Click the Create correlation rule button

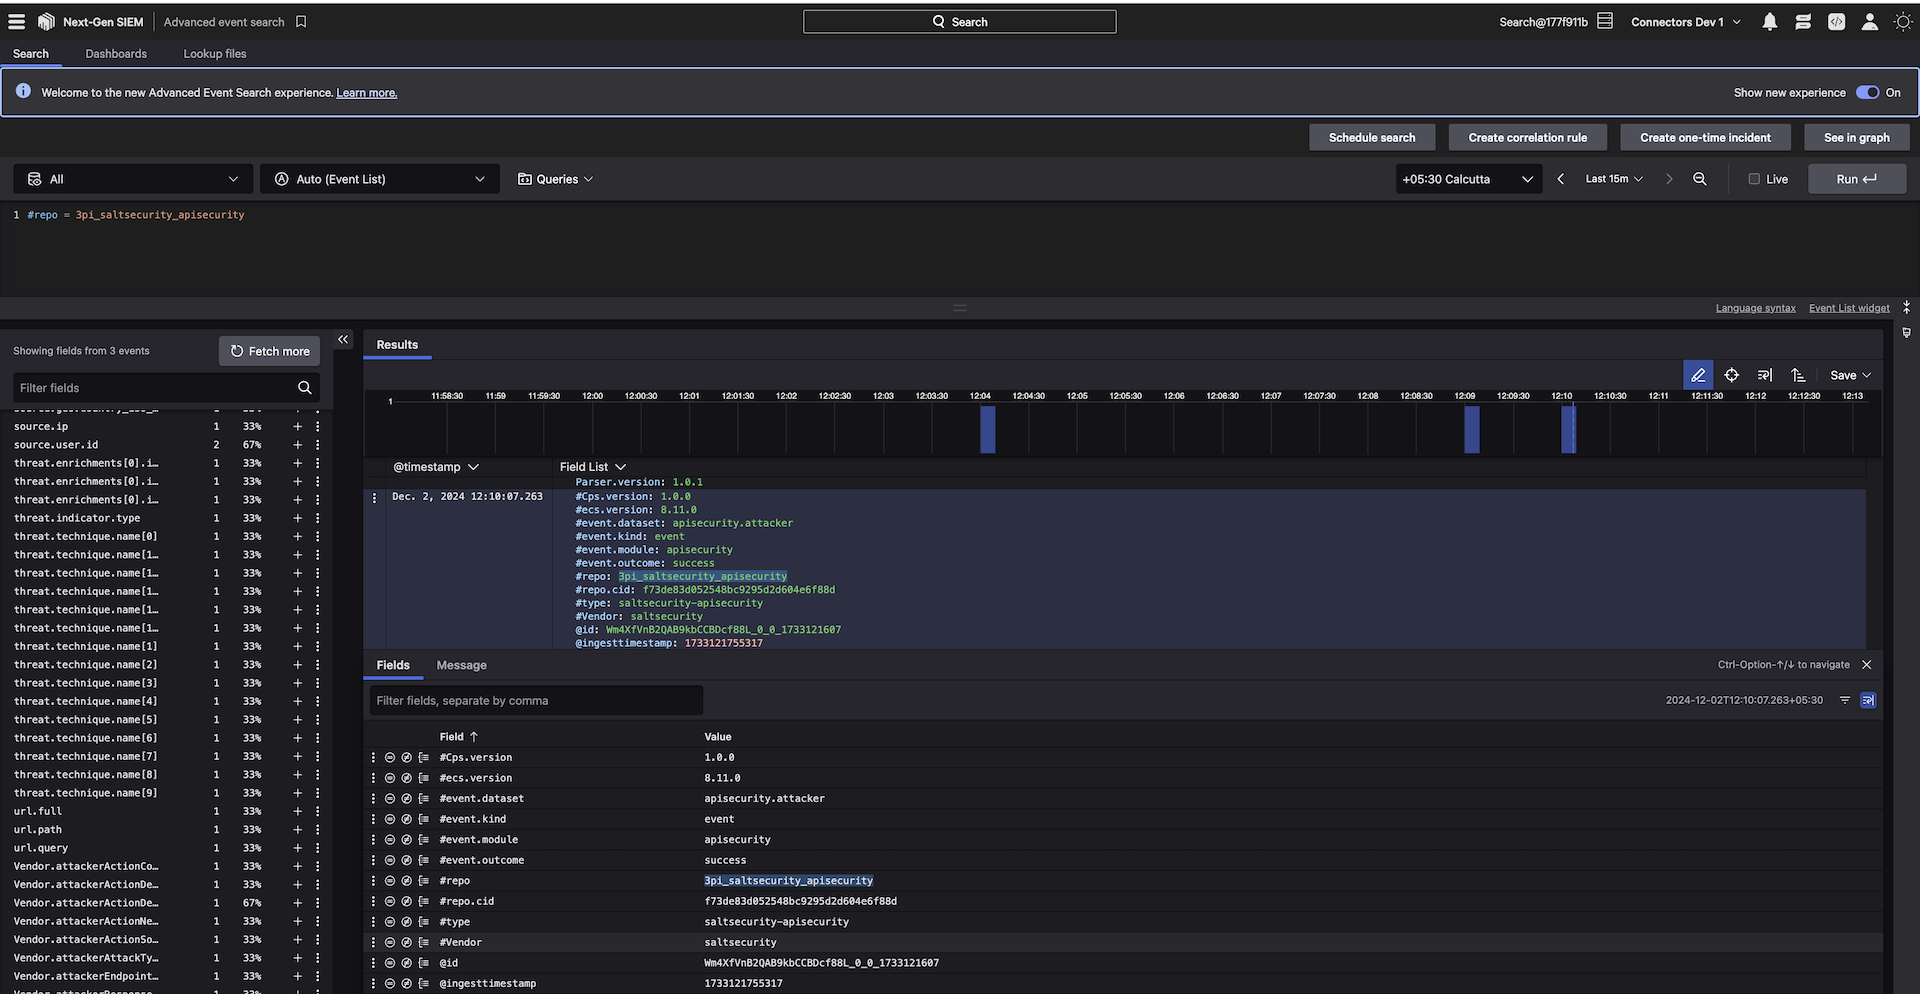[1527, 138]
